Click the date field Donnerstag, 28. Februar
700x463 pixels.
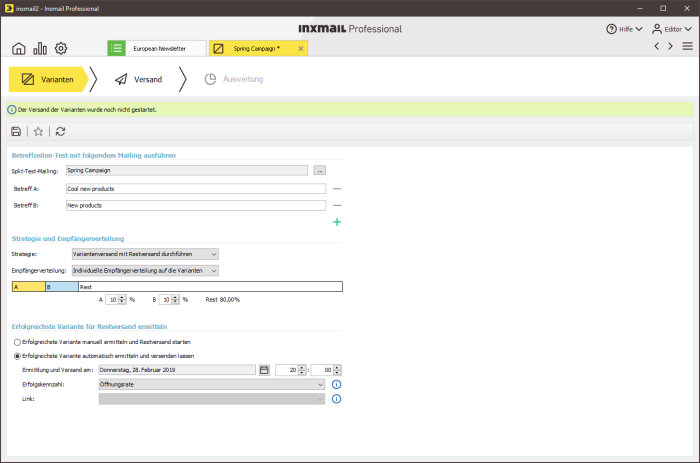(177, 370)
